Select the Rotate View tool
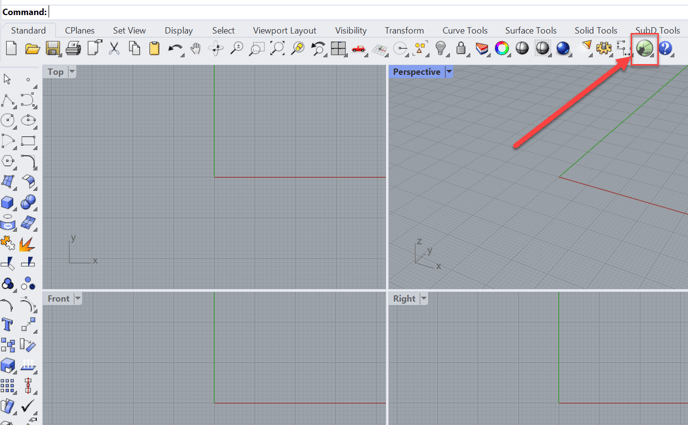The width and height of the screenshot is (688, 425). (216, 48)
